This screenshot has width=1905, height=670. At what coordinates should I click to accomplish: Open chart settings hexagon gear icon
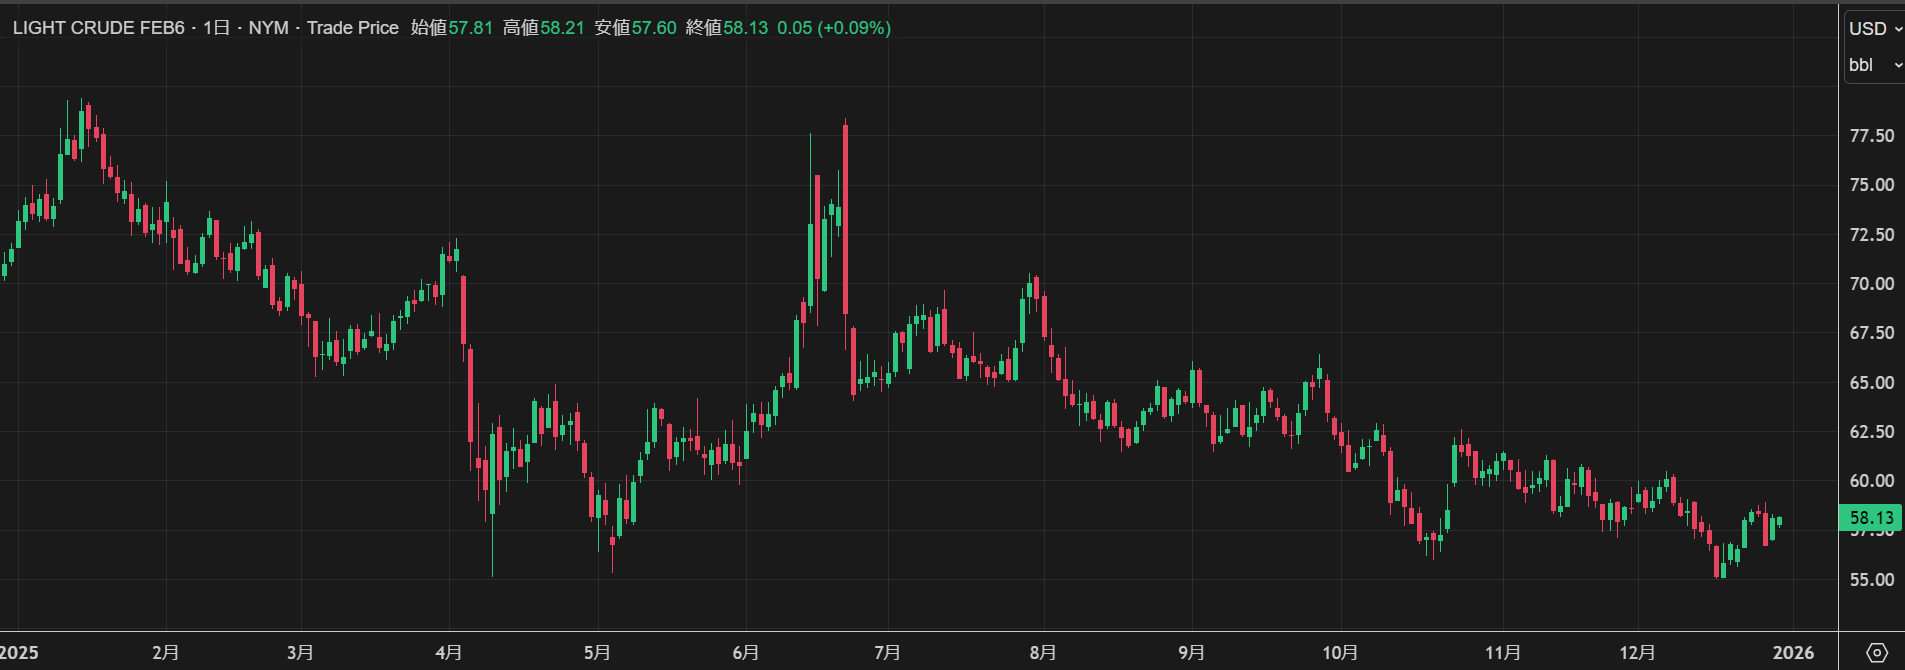[x=1877, y=653]
